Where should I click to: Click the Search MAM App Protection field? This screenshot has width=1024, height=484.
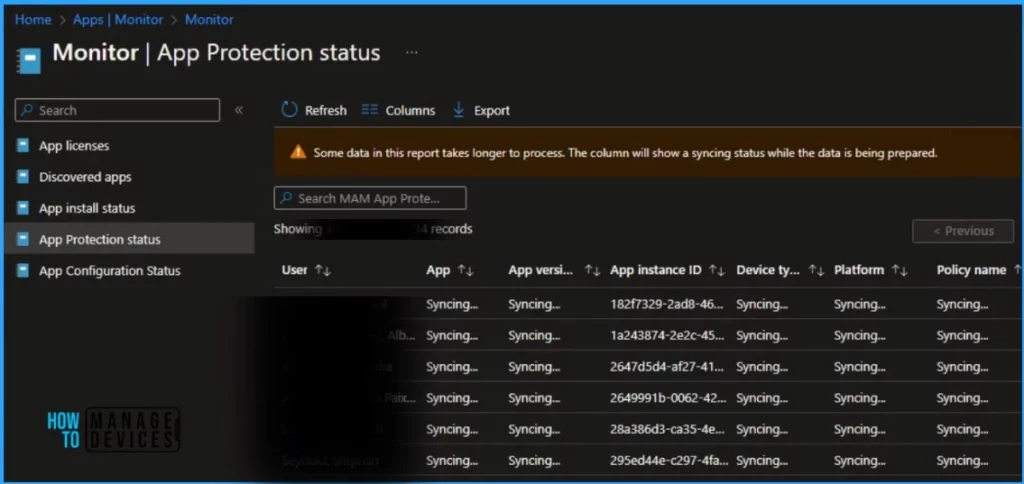click(370, 198)
